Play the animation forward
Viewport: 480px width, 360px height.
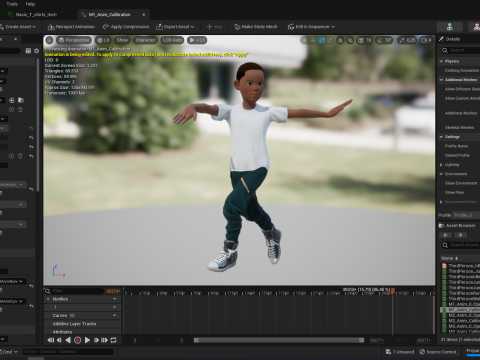pos(87,340)
